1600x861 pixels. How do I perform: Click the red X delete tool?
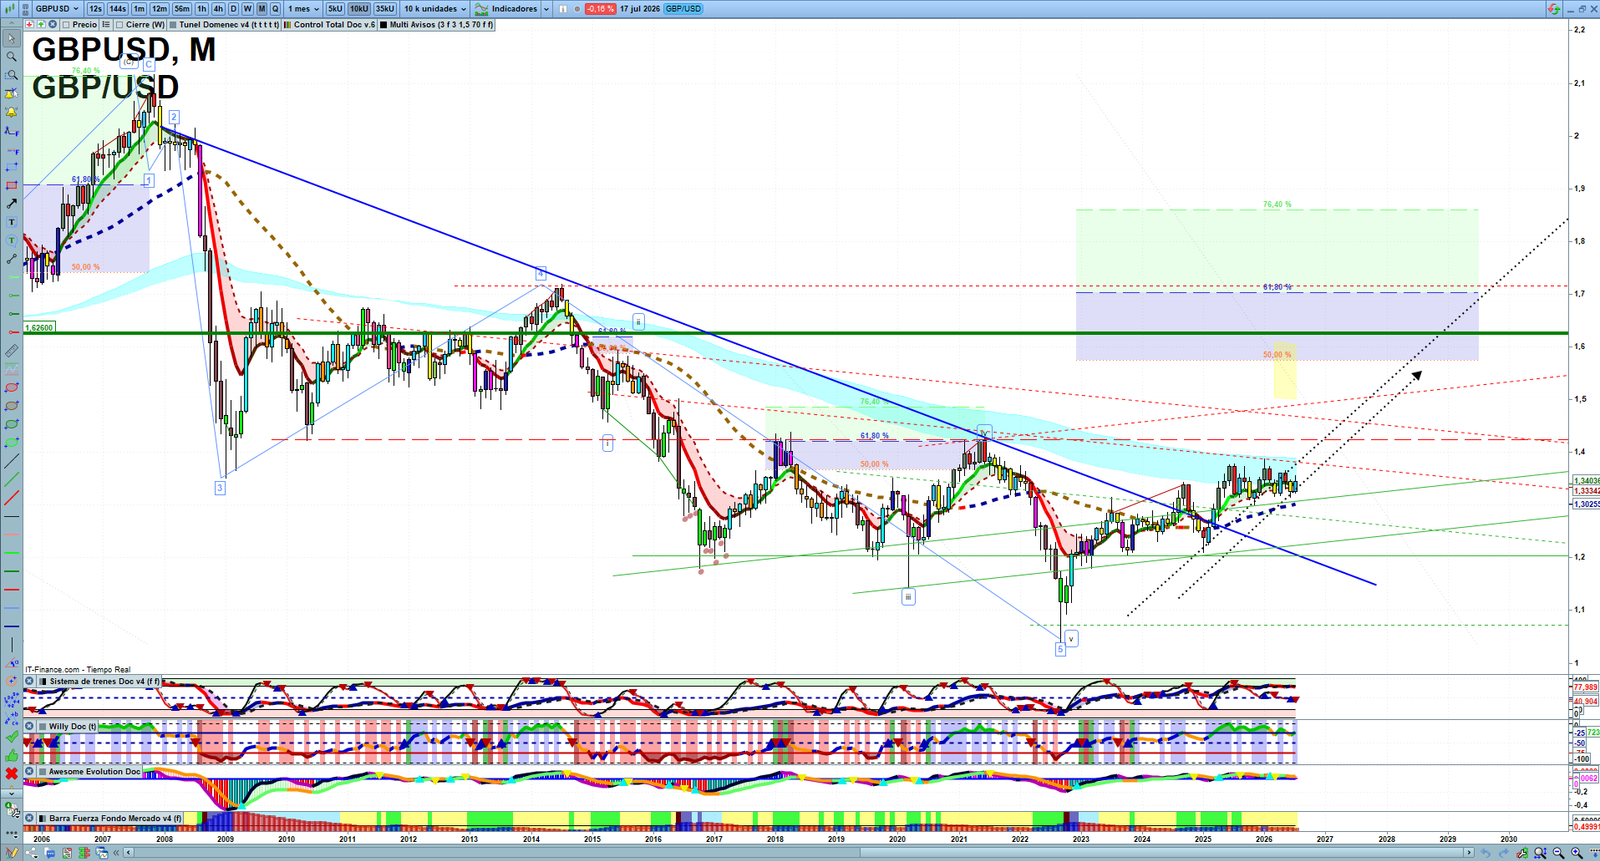12,773
